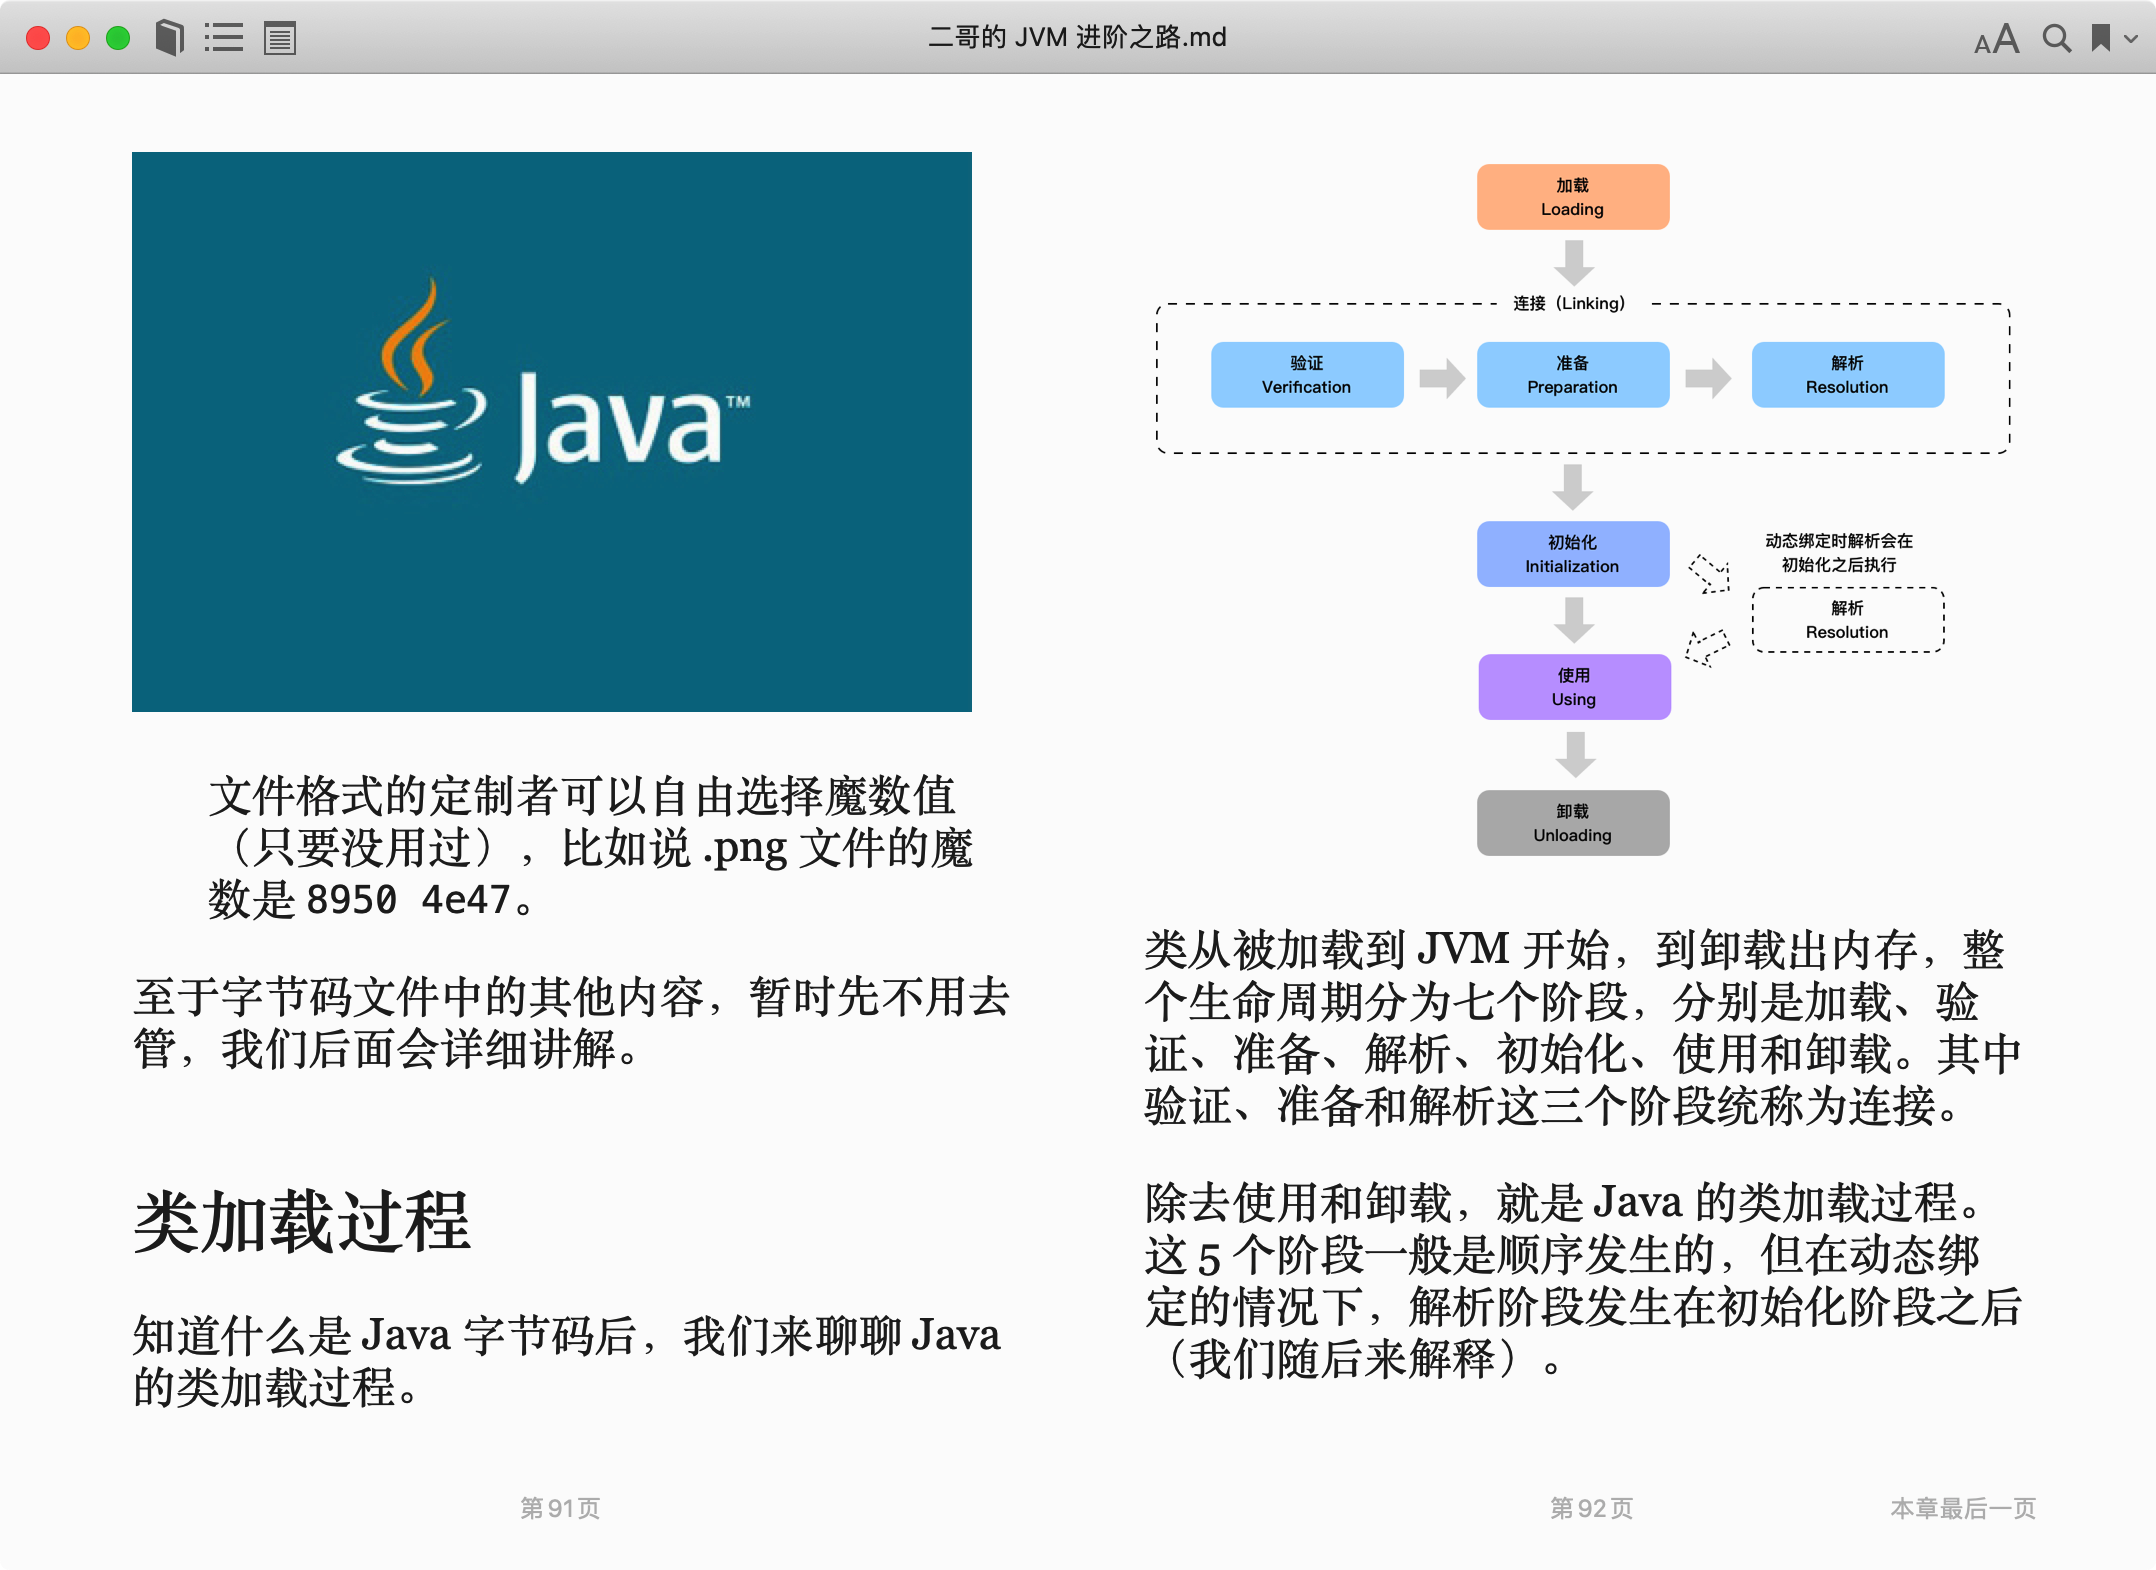Select the orange 加载 Loading box
The width and height of the screenshot is (2156, 1570).
pos(1572,196)
